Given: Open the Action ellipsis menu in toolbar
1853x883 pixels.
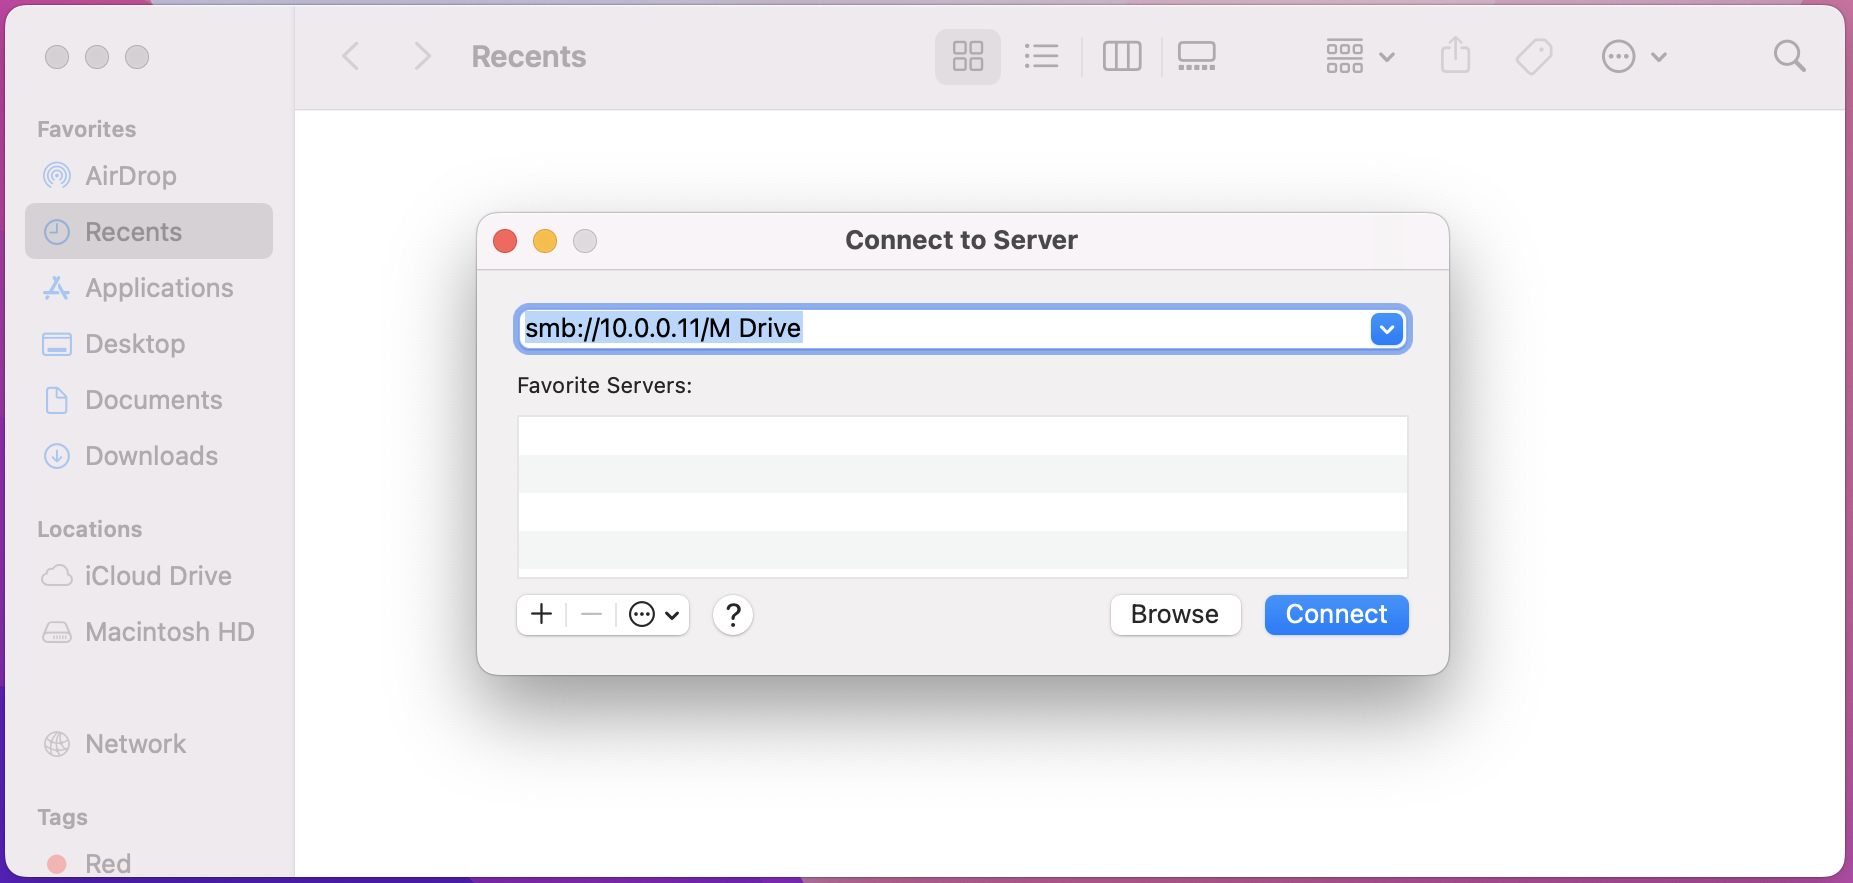Looking at the screenshot, I should point(1633,56).
